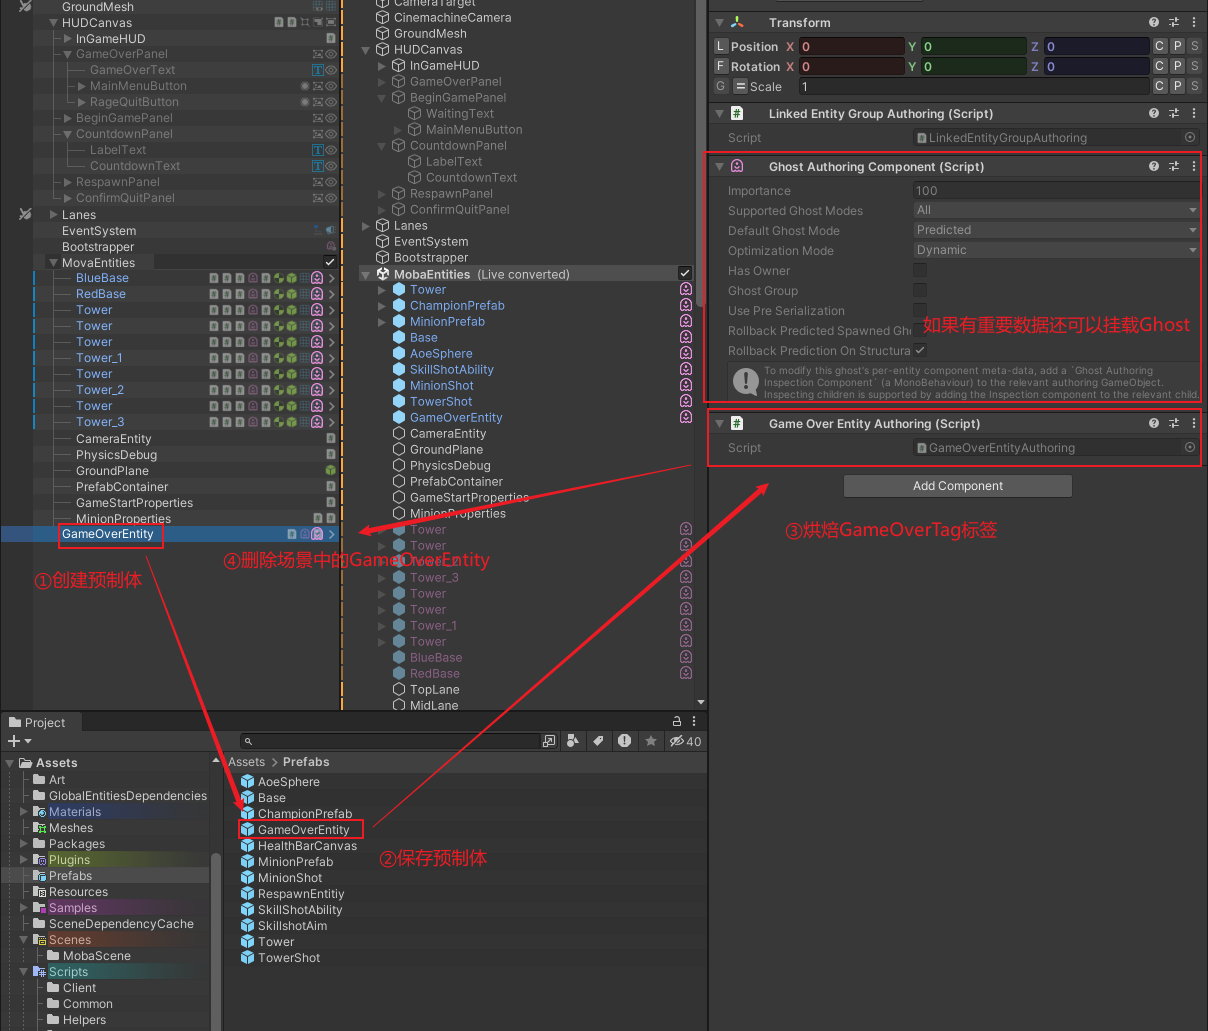The width and height of the screenshot is (1208, 1031).
Task: Toggle visibility eye of CountdownPanel
Action: (331, 134)
